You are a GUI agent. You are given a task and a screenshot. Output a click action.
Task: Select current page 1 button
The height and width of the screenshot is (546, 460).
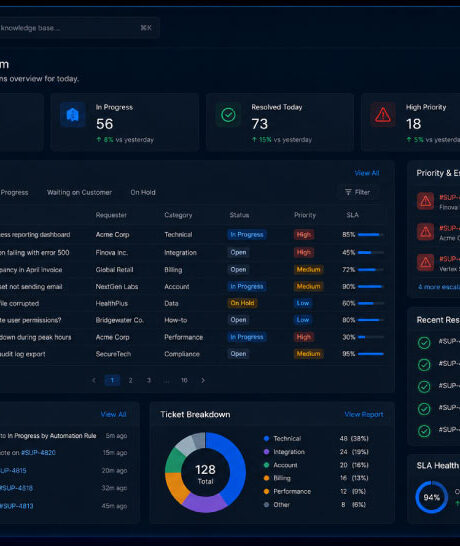click(x=112, y=380)
